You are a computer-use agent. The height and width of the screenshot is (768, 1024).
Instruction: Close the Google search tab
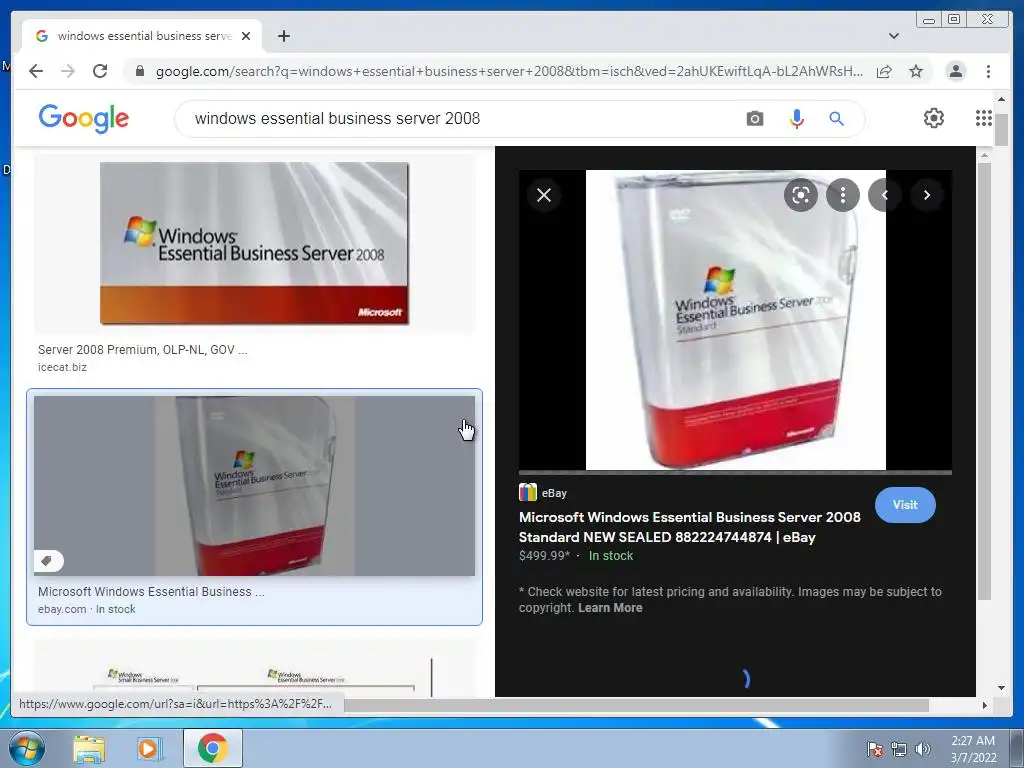[246, 36]
